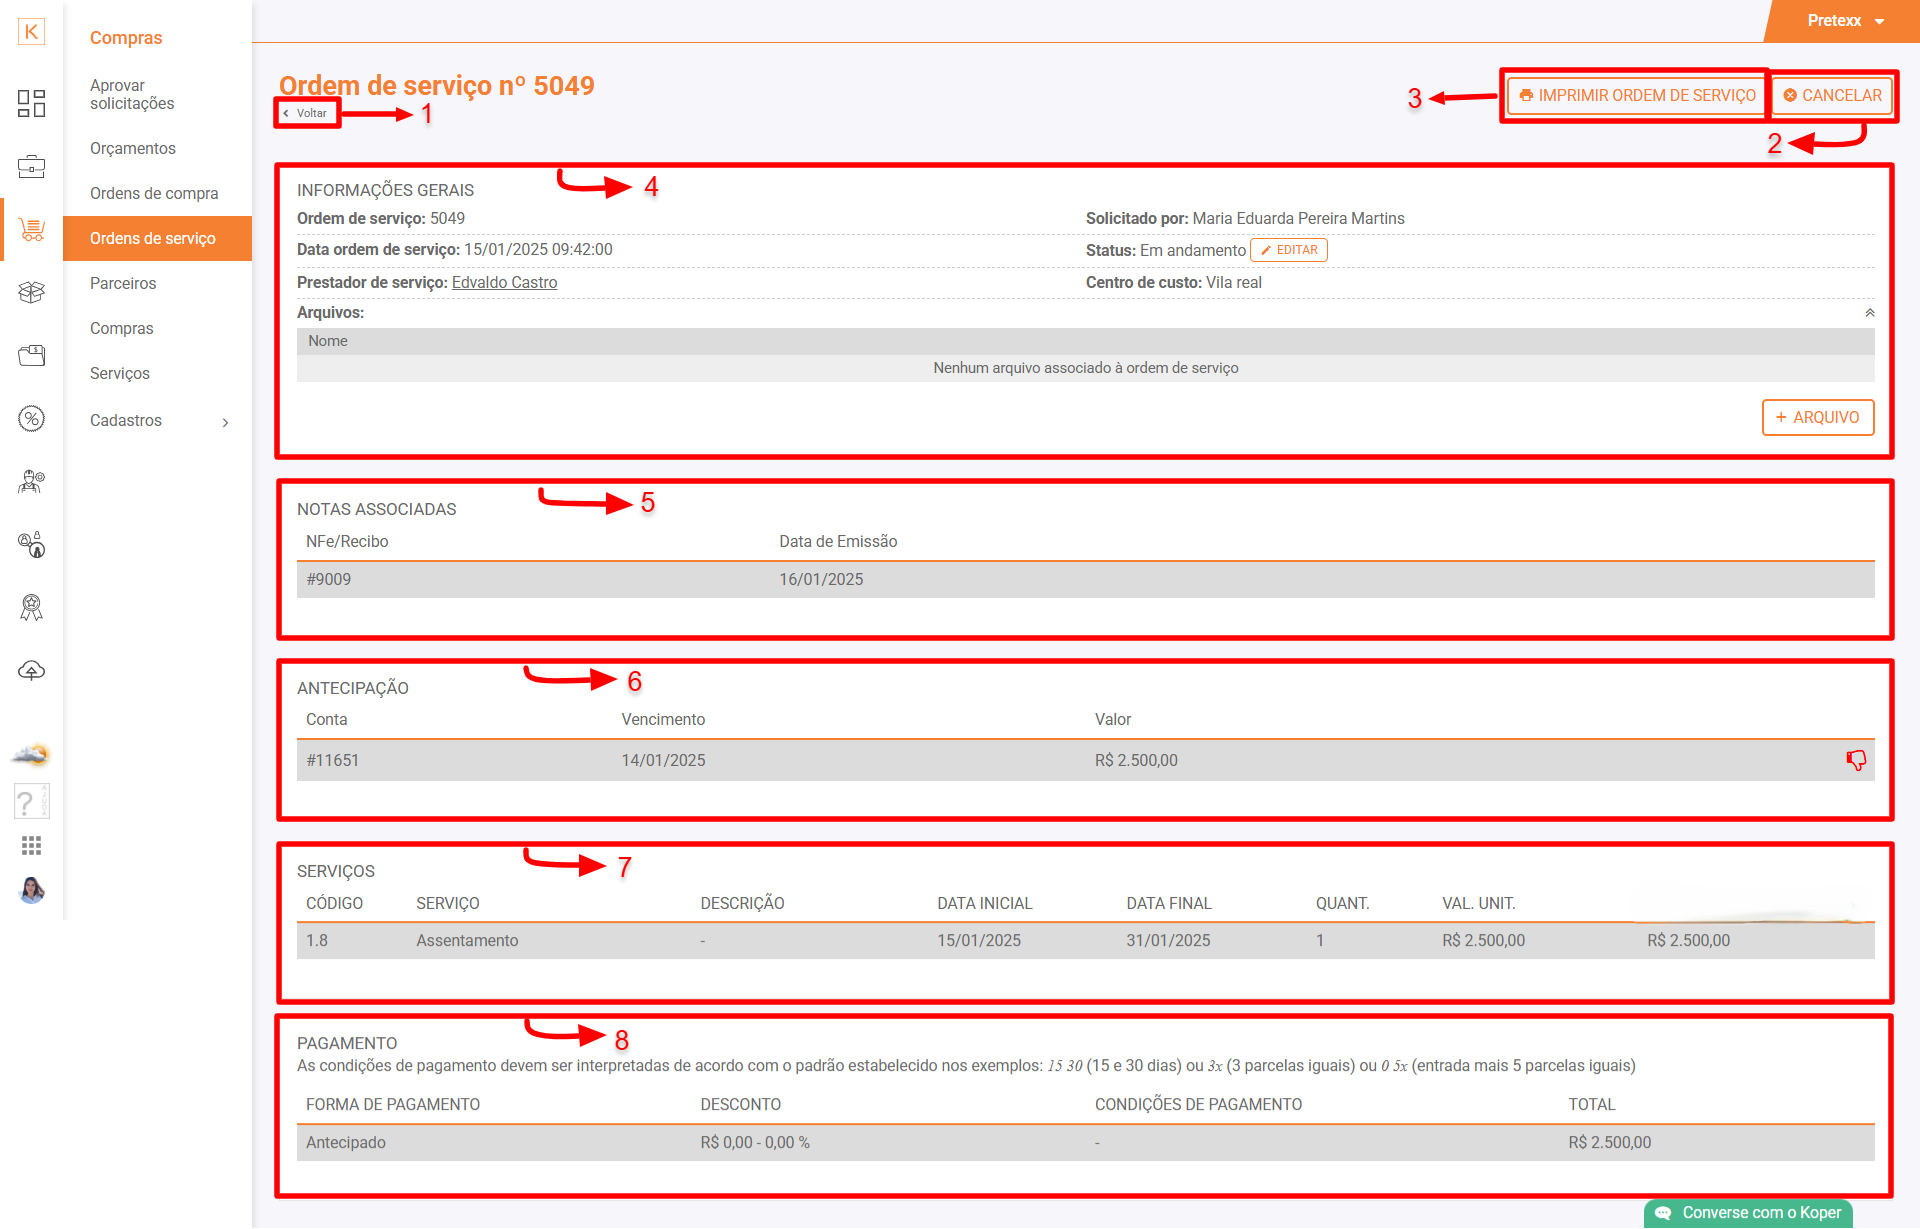This screenshot has width=1920, height=1229.
Task: Open the dashboard grid icon in sidebar
Action: coord(31,103)
